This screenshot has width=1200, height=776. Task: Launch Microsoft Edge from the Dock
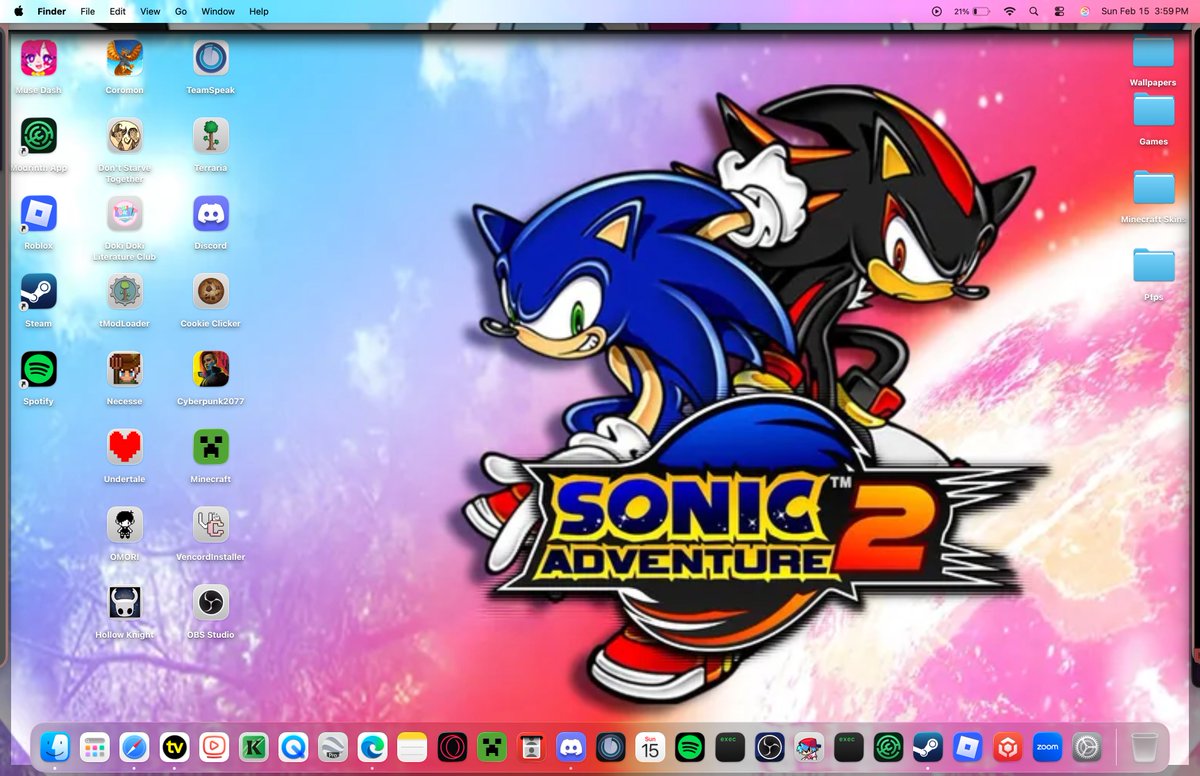372,746
